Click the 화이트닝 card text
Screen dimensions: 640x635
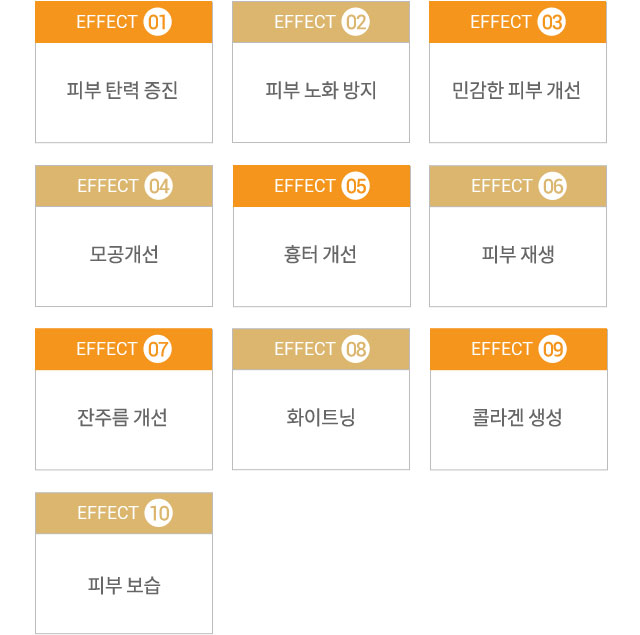pos(320,417)
